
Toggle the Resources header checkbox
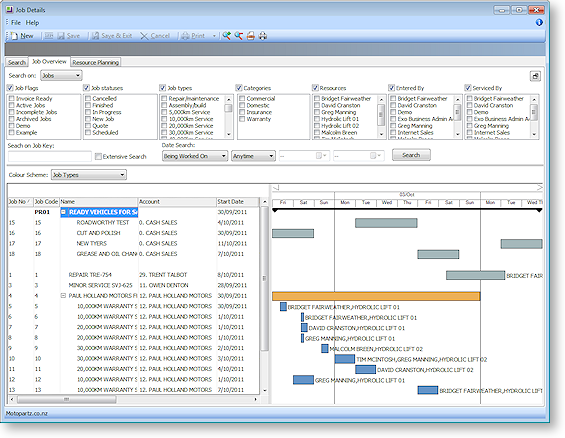(x=315, y=88)
